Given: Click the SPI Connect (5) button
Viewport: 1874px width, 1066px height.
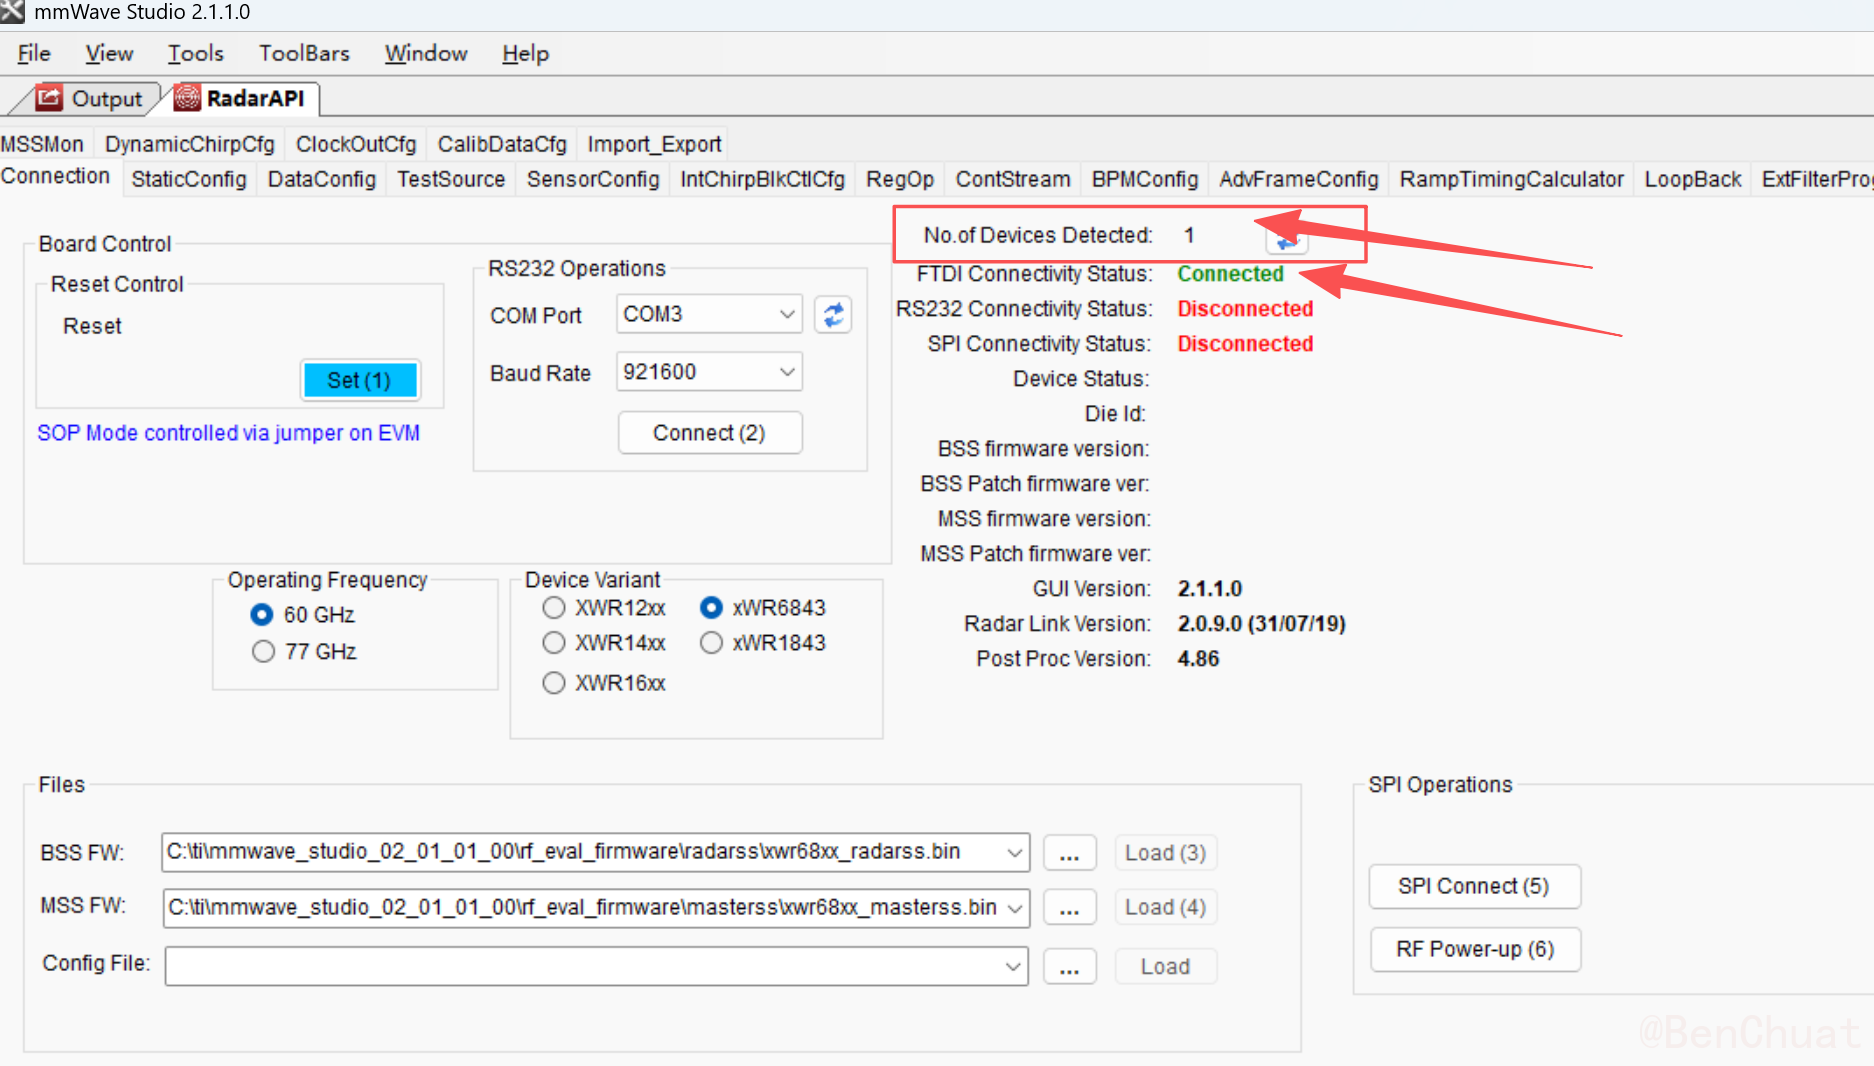Looking at the screenshot, I should coord(1473,887).
